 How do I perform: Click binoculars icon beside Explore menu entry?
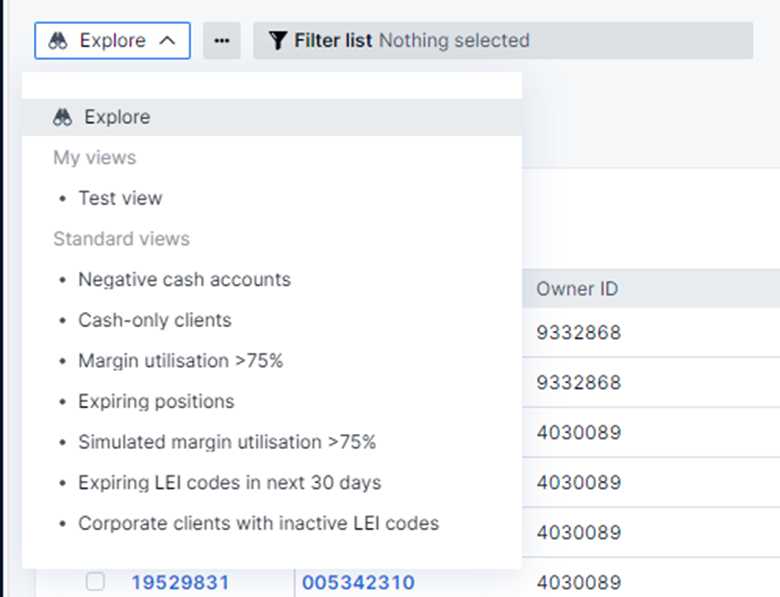click(63, 117)
